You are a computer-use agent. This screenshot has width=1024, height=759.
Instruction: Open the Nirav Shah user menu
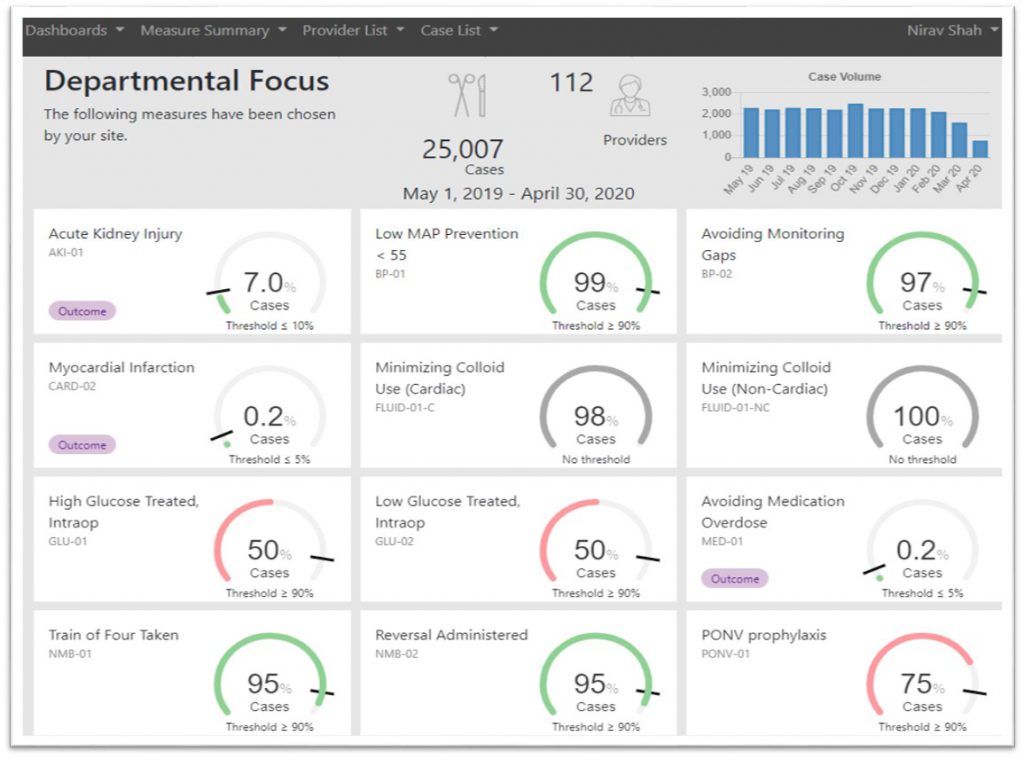pos(952,30)
